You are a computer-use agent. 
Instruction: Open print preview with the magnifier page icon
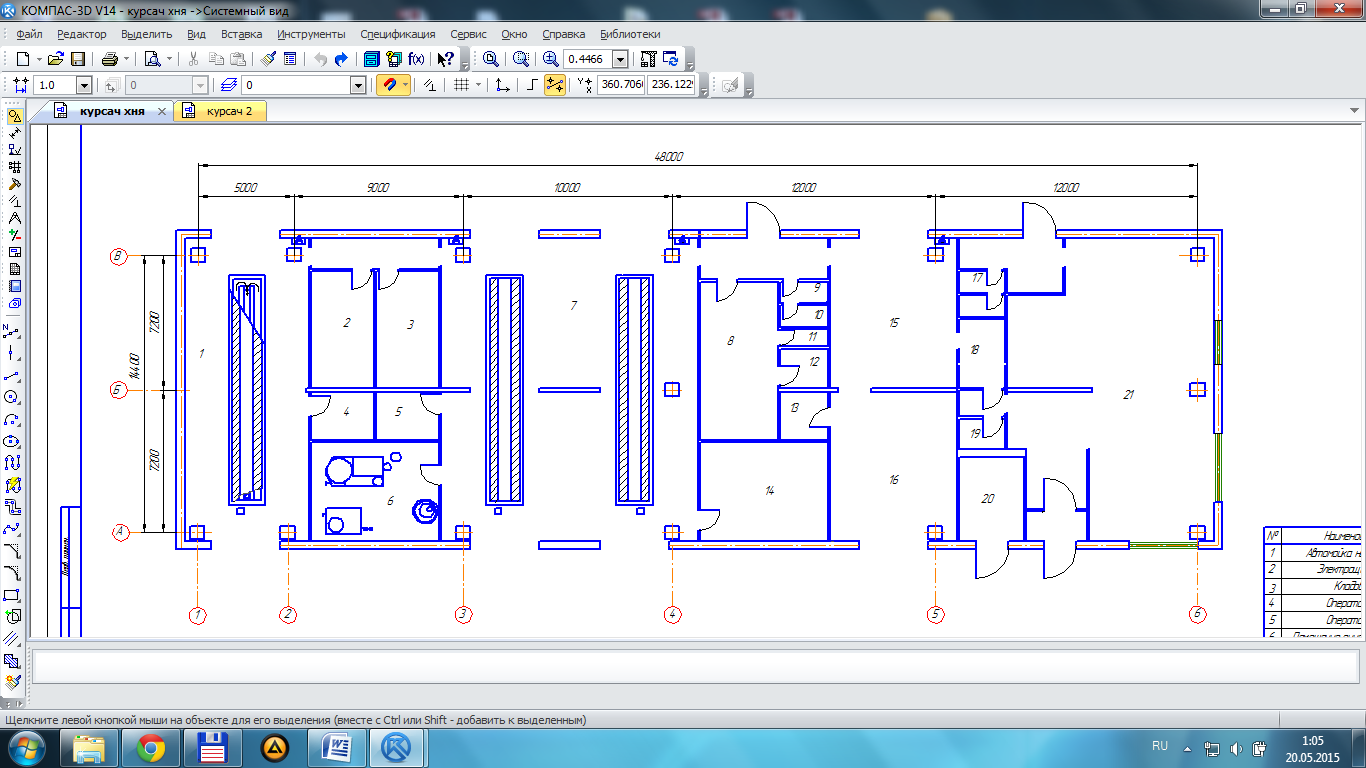(x=152, y=59)
